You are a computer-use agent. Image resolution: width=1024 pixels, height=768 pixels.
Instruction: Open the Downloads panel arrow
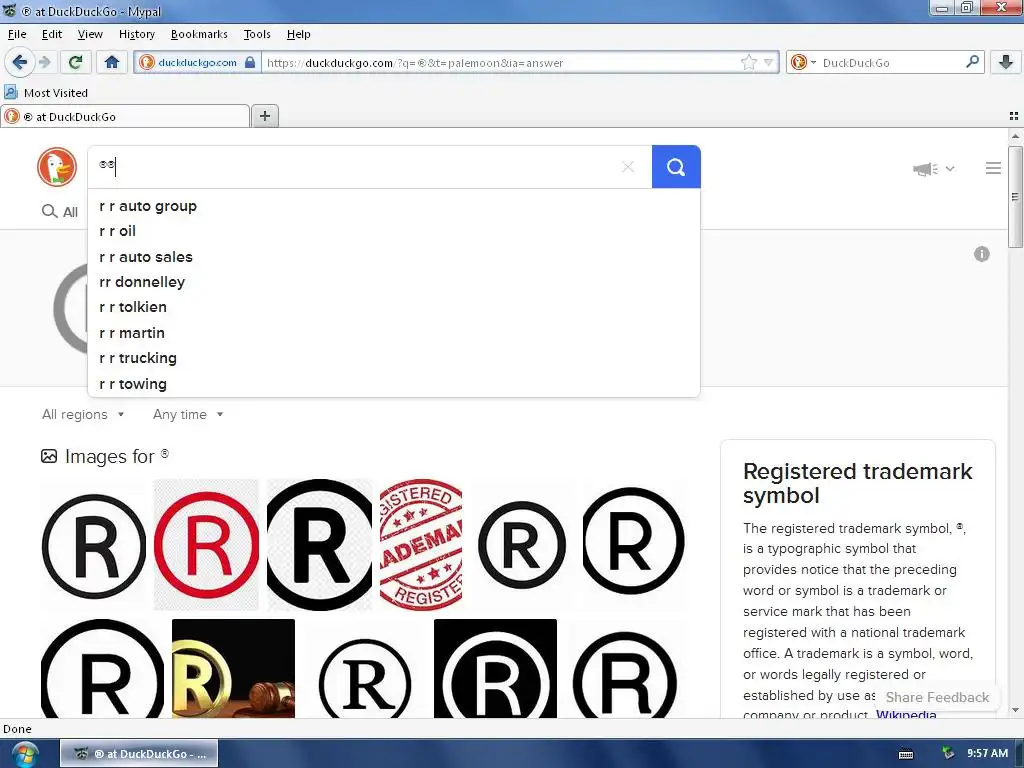tap(1006, 62)
